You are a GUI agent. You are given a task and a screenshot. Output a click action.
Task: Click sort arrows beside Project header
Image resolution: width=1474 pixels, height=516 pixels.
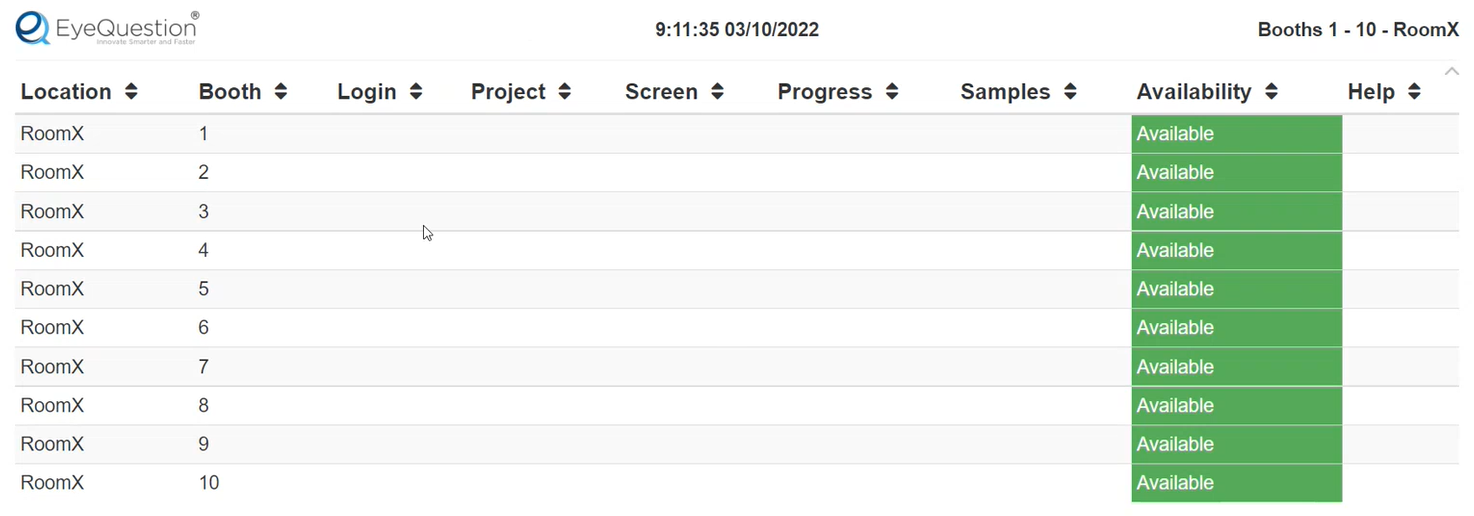pyautogui.click(x=565, y=92)
